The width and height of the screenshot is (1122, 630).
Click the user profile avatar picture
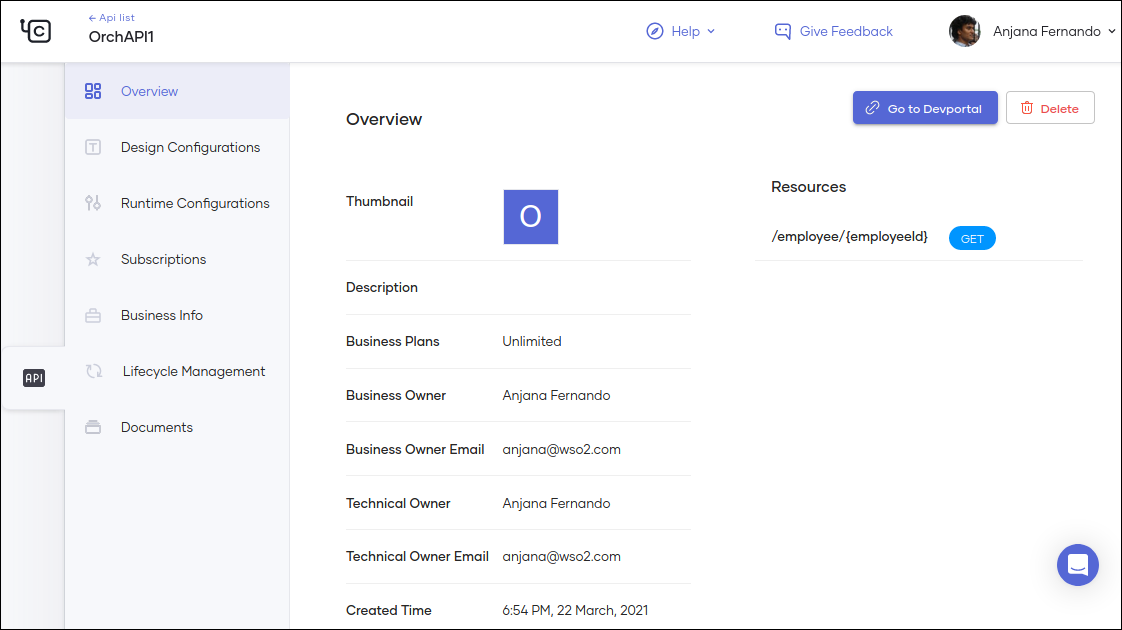click(964, 31)
